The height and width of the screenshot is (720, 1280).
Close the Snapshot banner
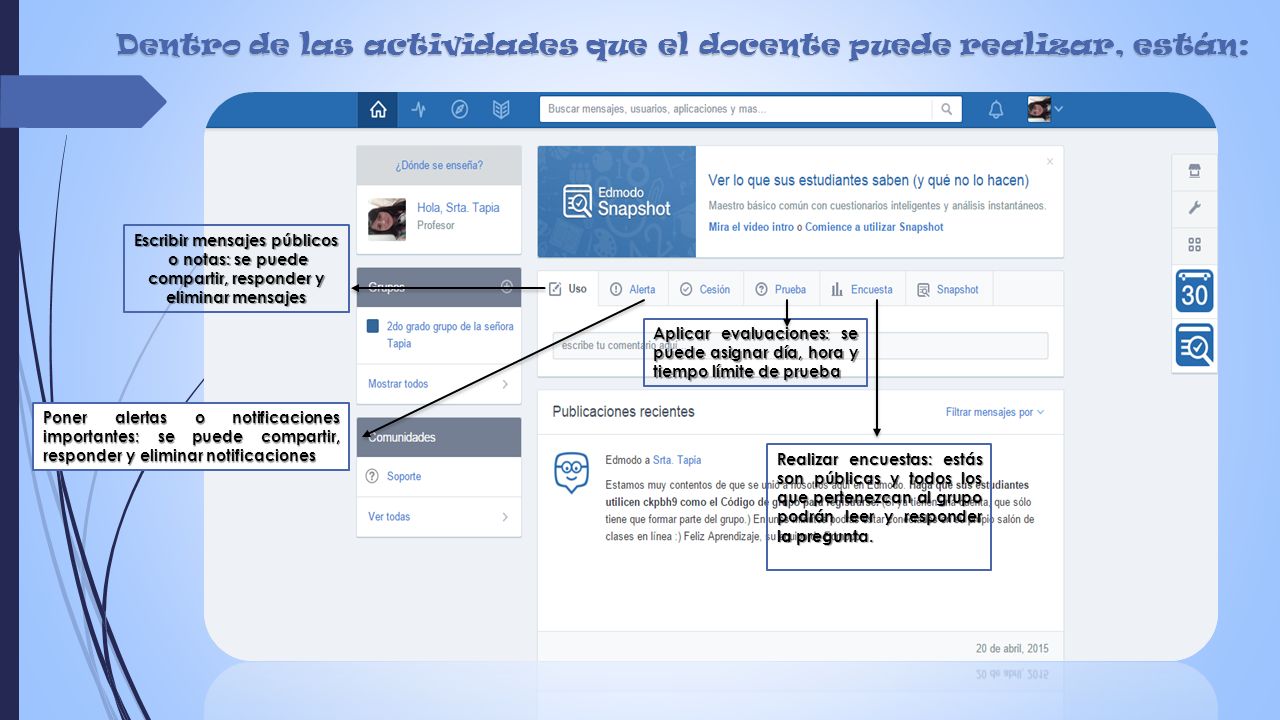tap(1050, 161)
